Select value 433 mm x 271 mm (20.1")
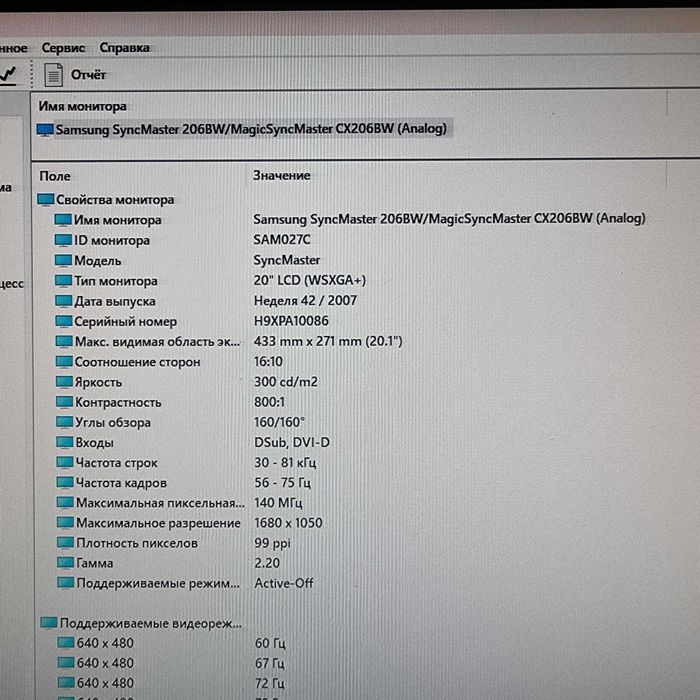The image size is (700, 700). (328, 342)
